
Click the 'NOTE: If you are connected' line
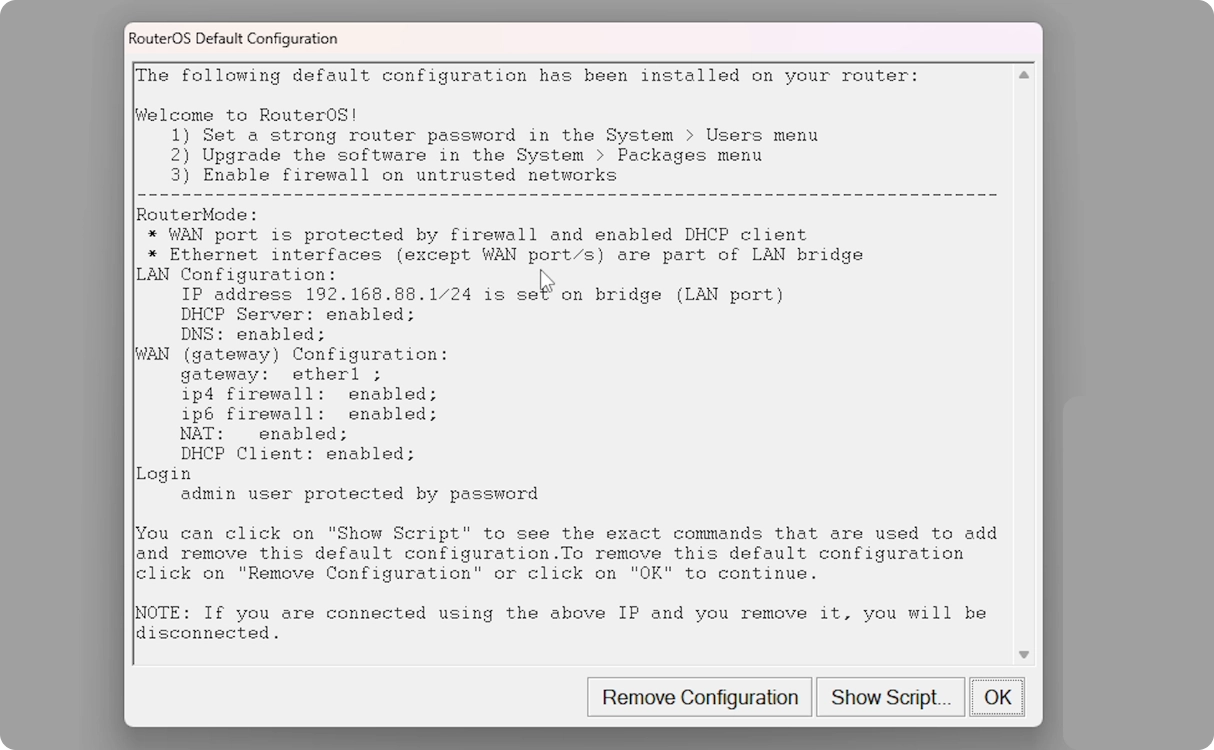click(560, 613)
